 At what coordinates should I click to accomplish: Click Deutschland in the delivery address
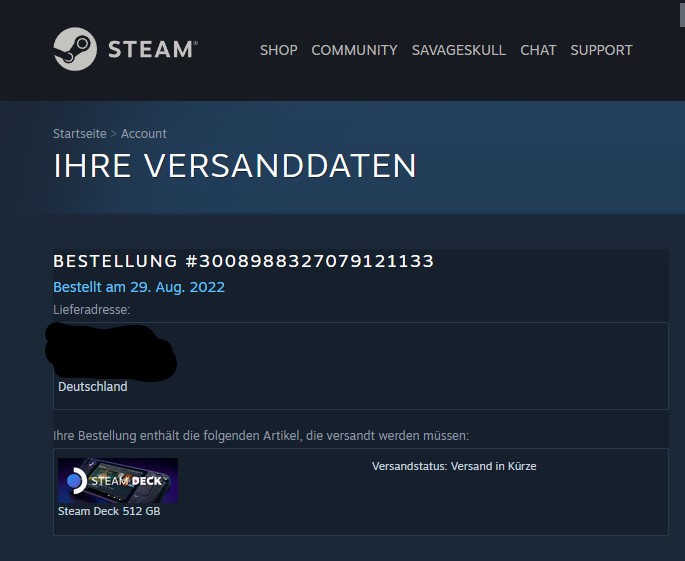click(x=93, y=387)
